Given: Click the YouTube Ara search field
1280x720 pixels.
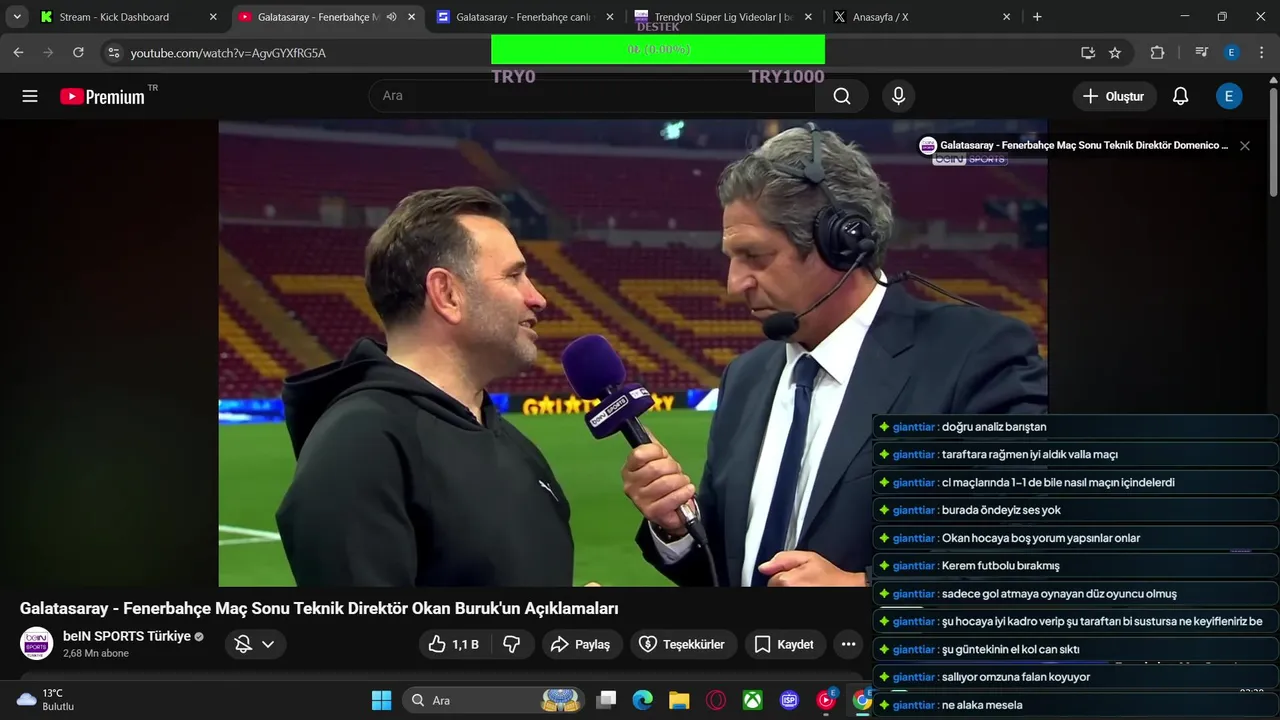Looking at the screenshot, I should coord(594,96).
